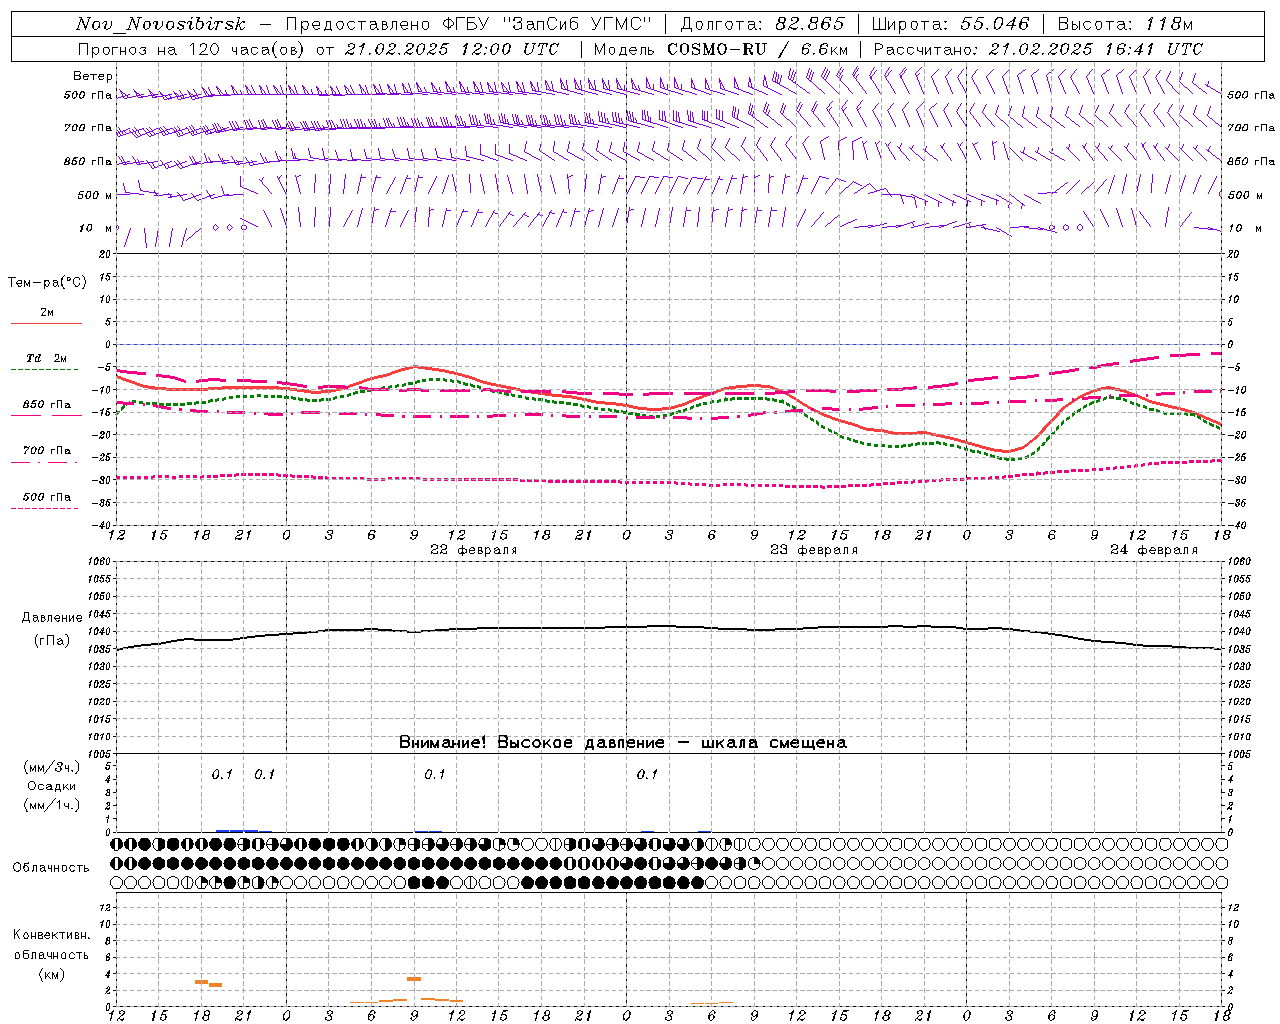This screenshot has height=1024, width=1280.
Task: Click the Облачность cloudiness label
Action: [51, 868]
